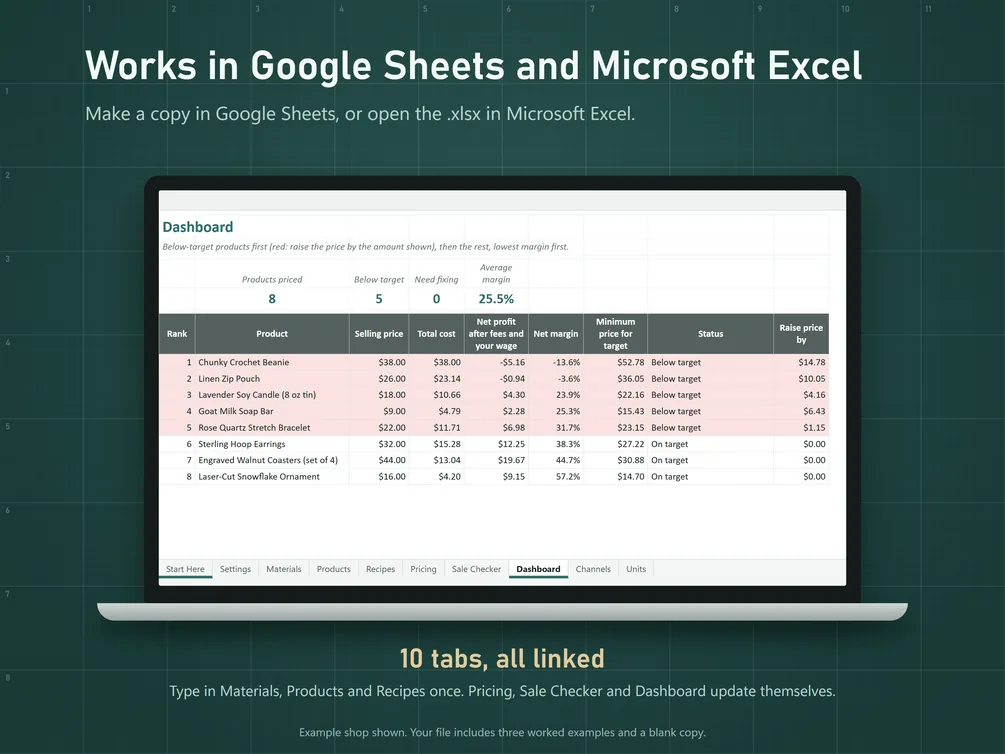Click the Rose Quartz Stretch Bracelet cell
This screenshot has width=1005, height=754.
click(272, 428)
